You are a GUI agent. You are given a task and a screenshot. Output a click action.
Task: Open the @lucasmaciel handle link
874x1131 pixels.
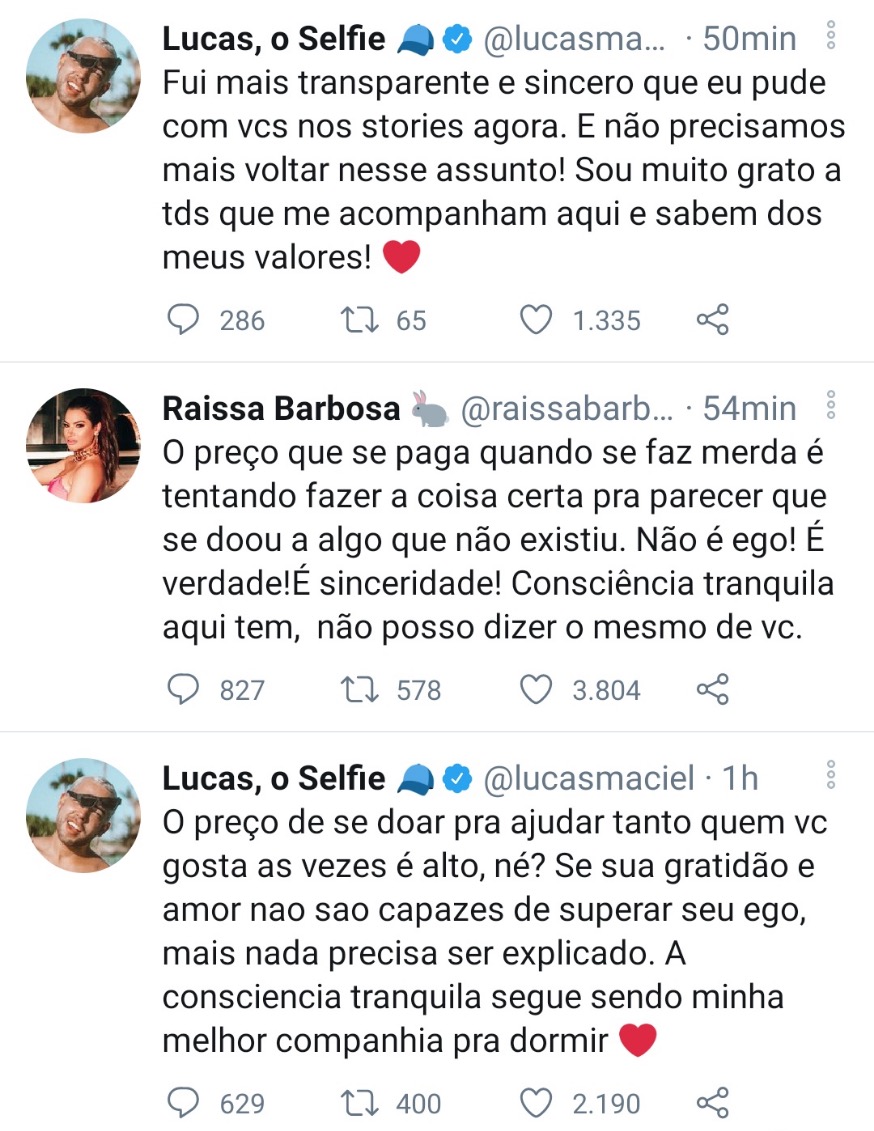(590, 778)
